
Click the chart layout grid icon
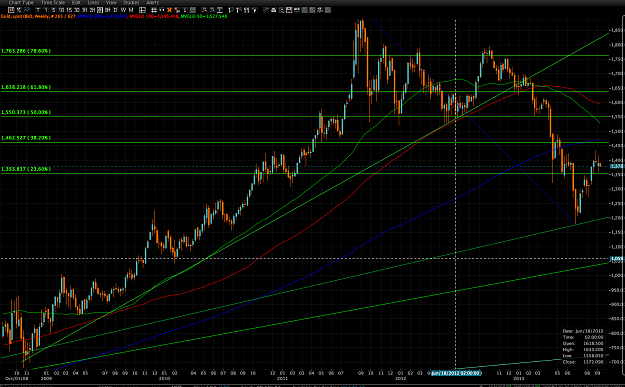coord(142,10)
